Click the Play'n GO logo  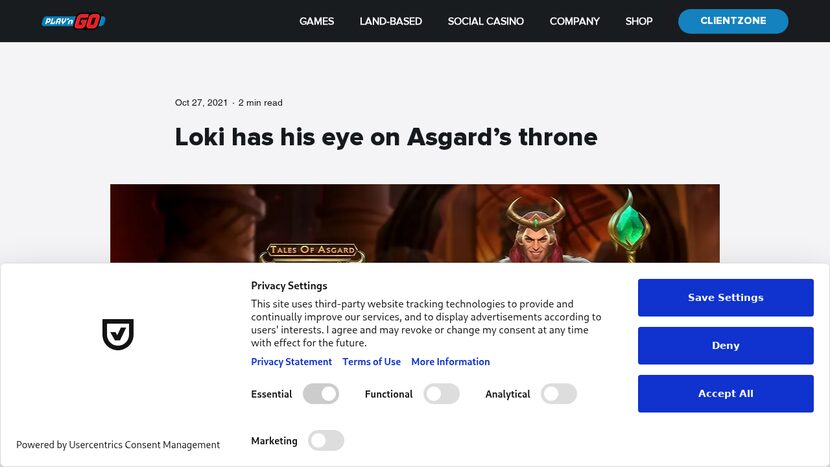(74, 21)
